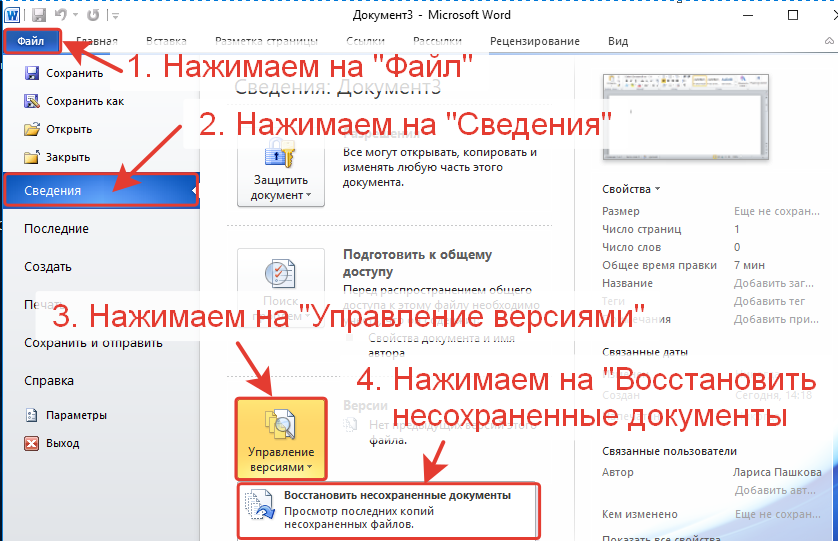The height and width of the screenshot is (541, 840).
Task: Open Customize Quick Access Toolbar dropdown
Action: (x=115, y=16)
